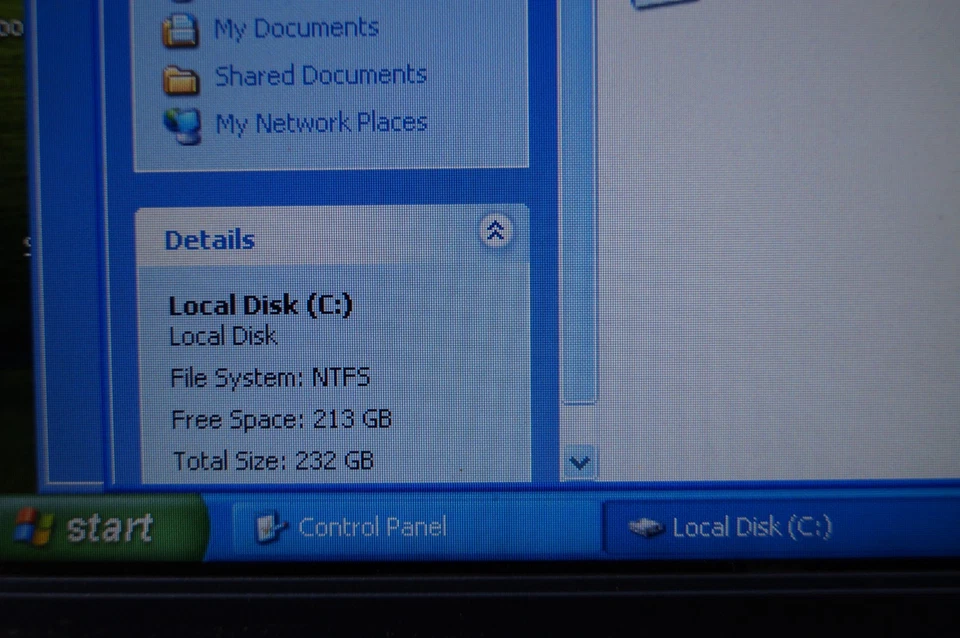Expand the My Documents sidebar entry
This screenshot has width=960, height=638.
point(296,29)
